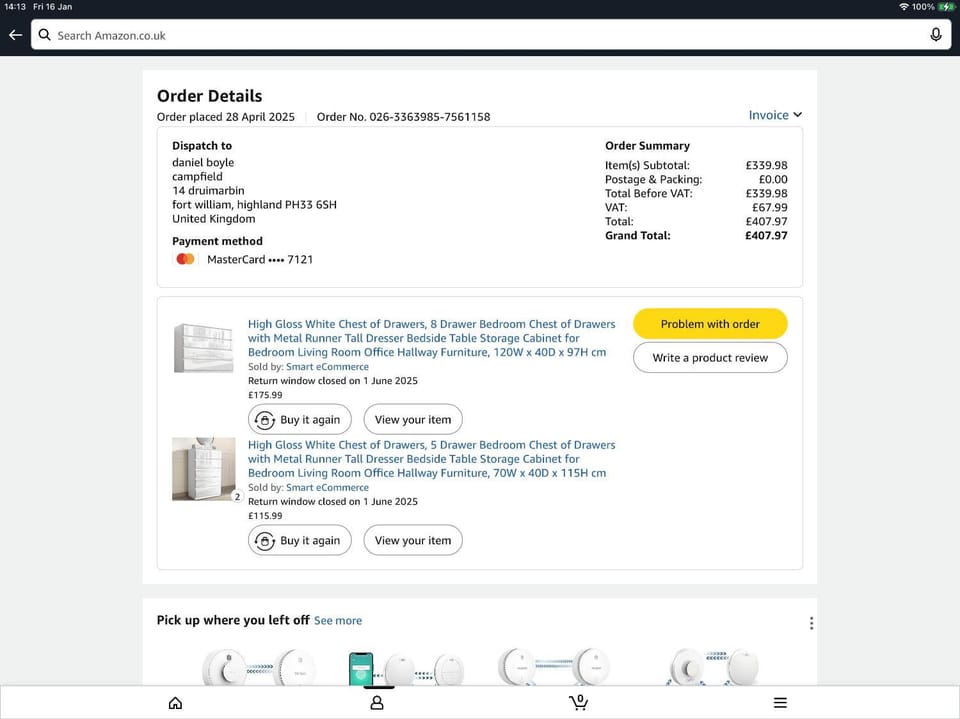Click the Search Amazon.co.uk field
The height and width of the screenshot is (719, 960).
click(x=480, y=35)
